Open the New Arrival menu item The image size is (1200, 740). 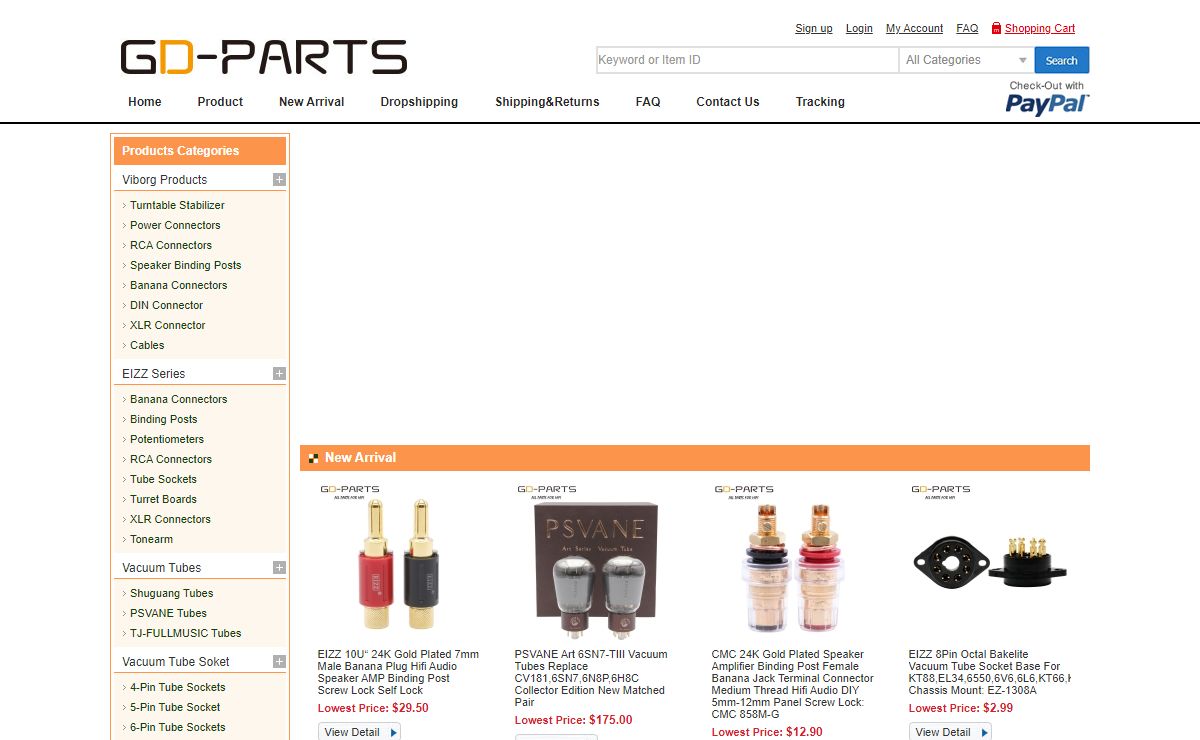(312, 102)
